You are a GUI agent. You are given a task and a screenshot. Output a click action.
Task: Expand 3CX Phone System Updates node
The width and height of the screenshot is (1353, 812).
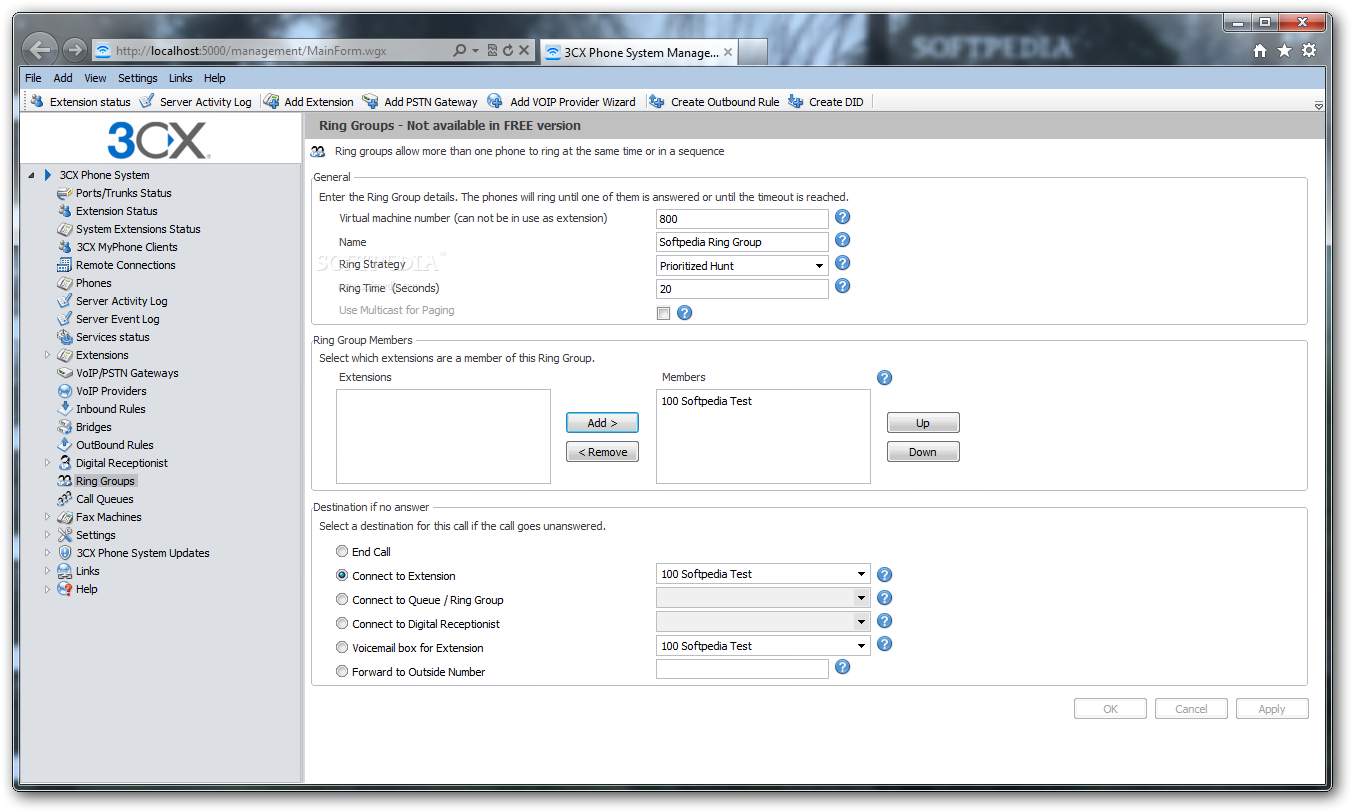[47, 553]
